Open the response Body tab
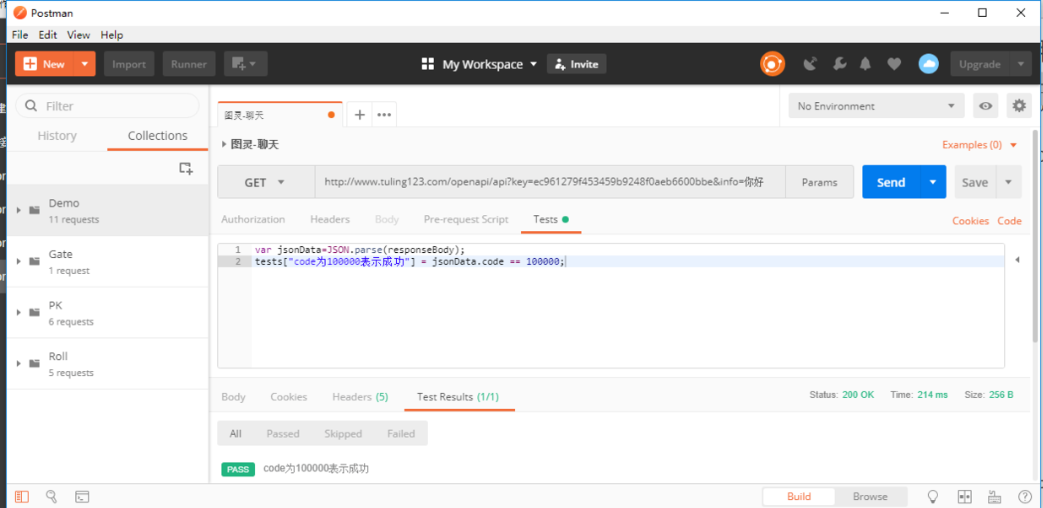Viewport: 1043px width, 508px height. pos(233,397)
